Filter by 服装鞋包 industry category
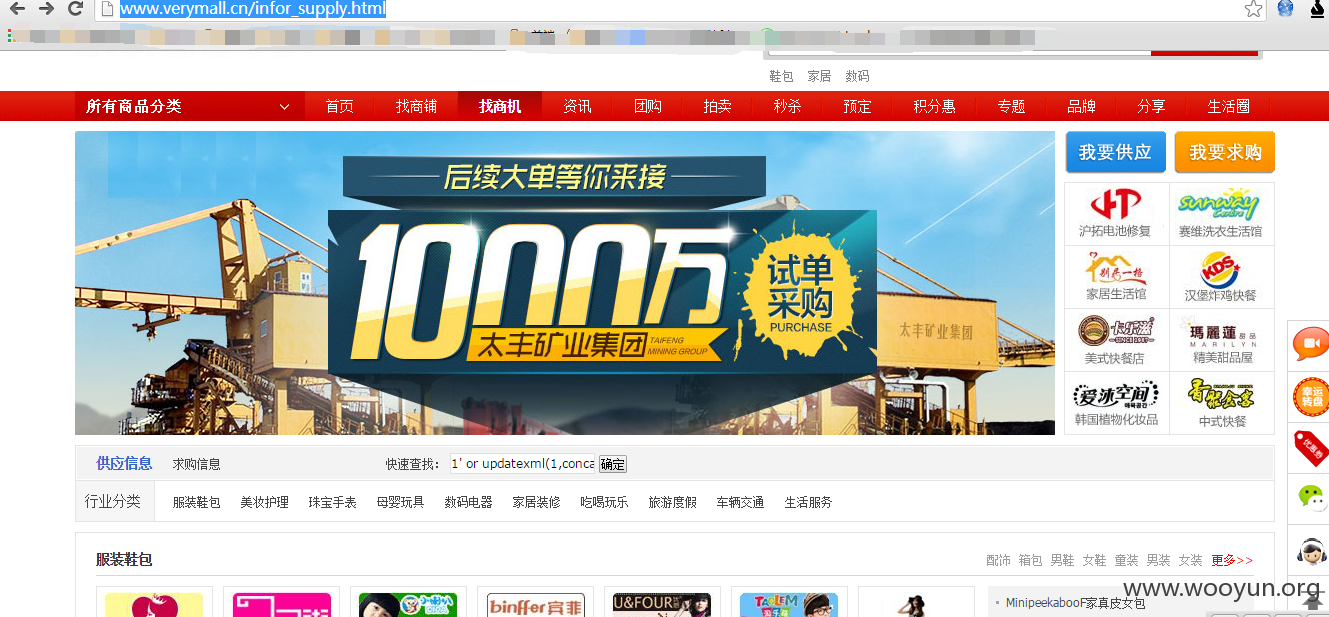The width and height of the screenshot is (1329, 617). click(196, 502)
